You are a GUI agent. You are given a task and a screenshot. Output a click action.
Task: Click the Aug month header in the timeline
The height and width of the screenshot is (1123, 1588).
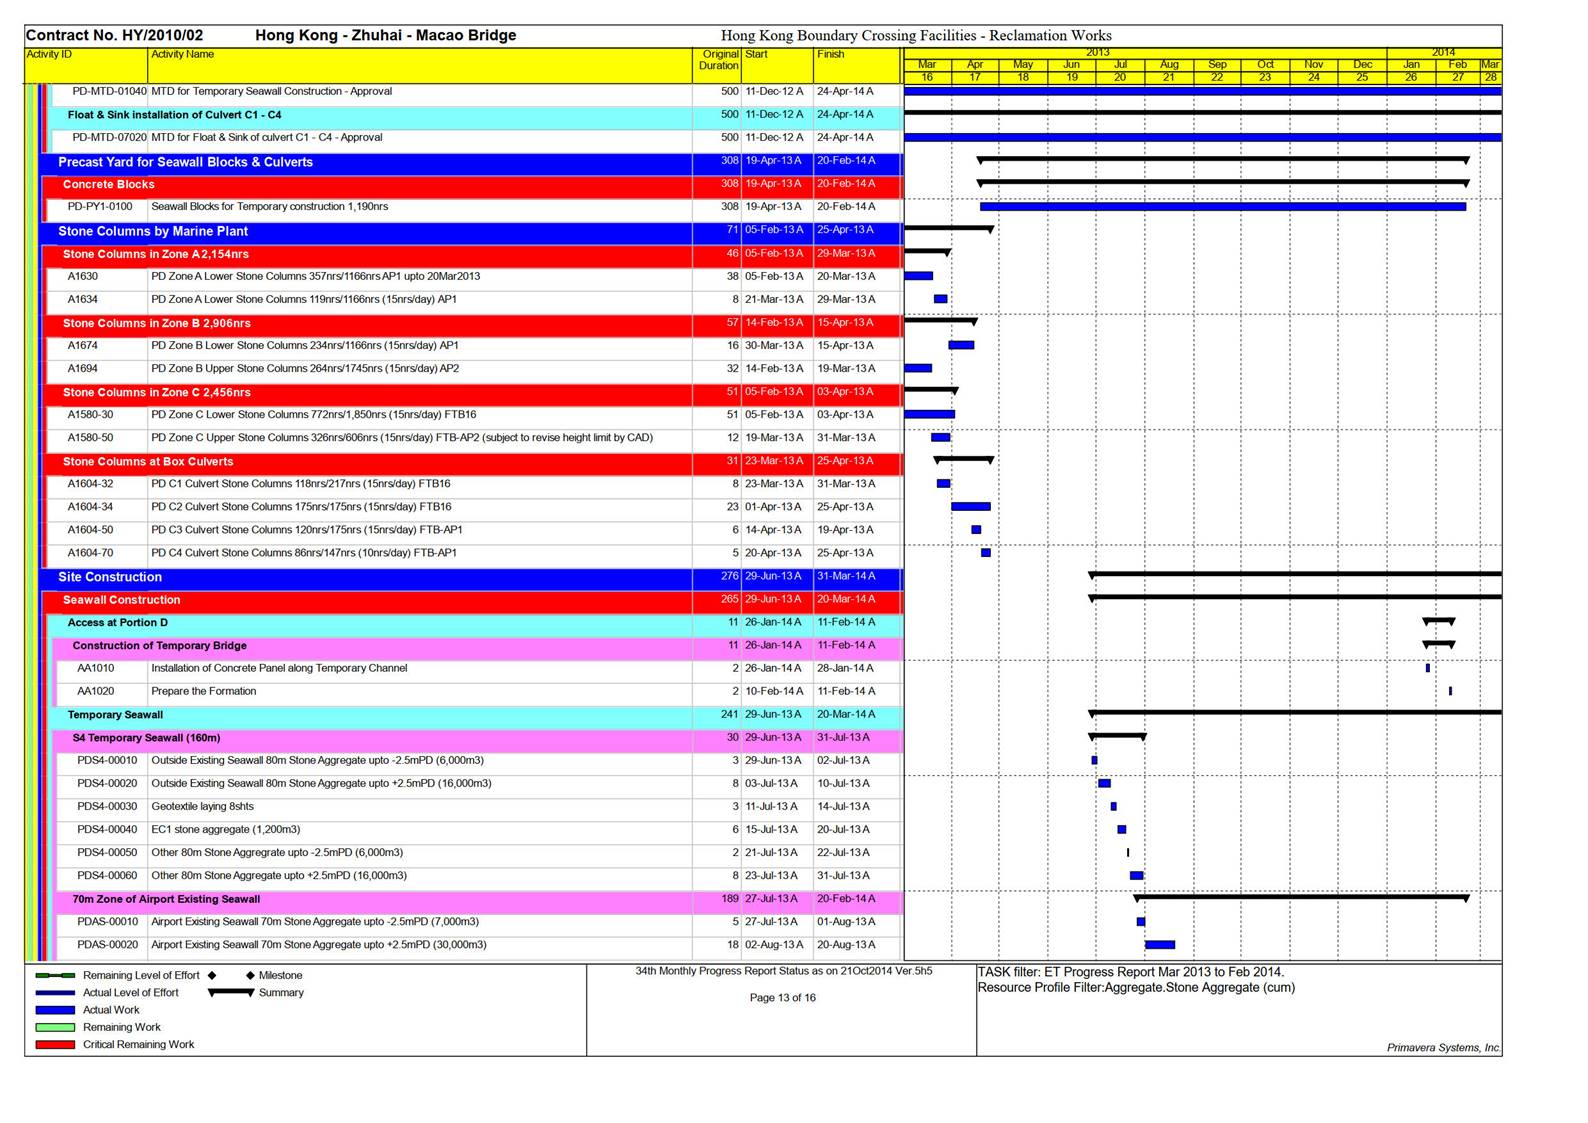(1169, 64)
